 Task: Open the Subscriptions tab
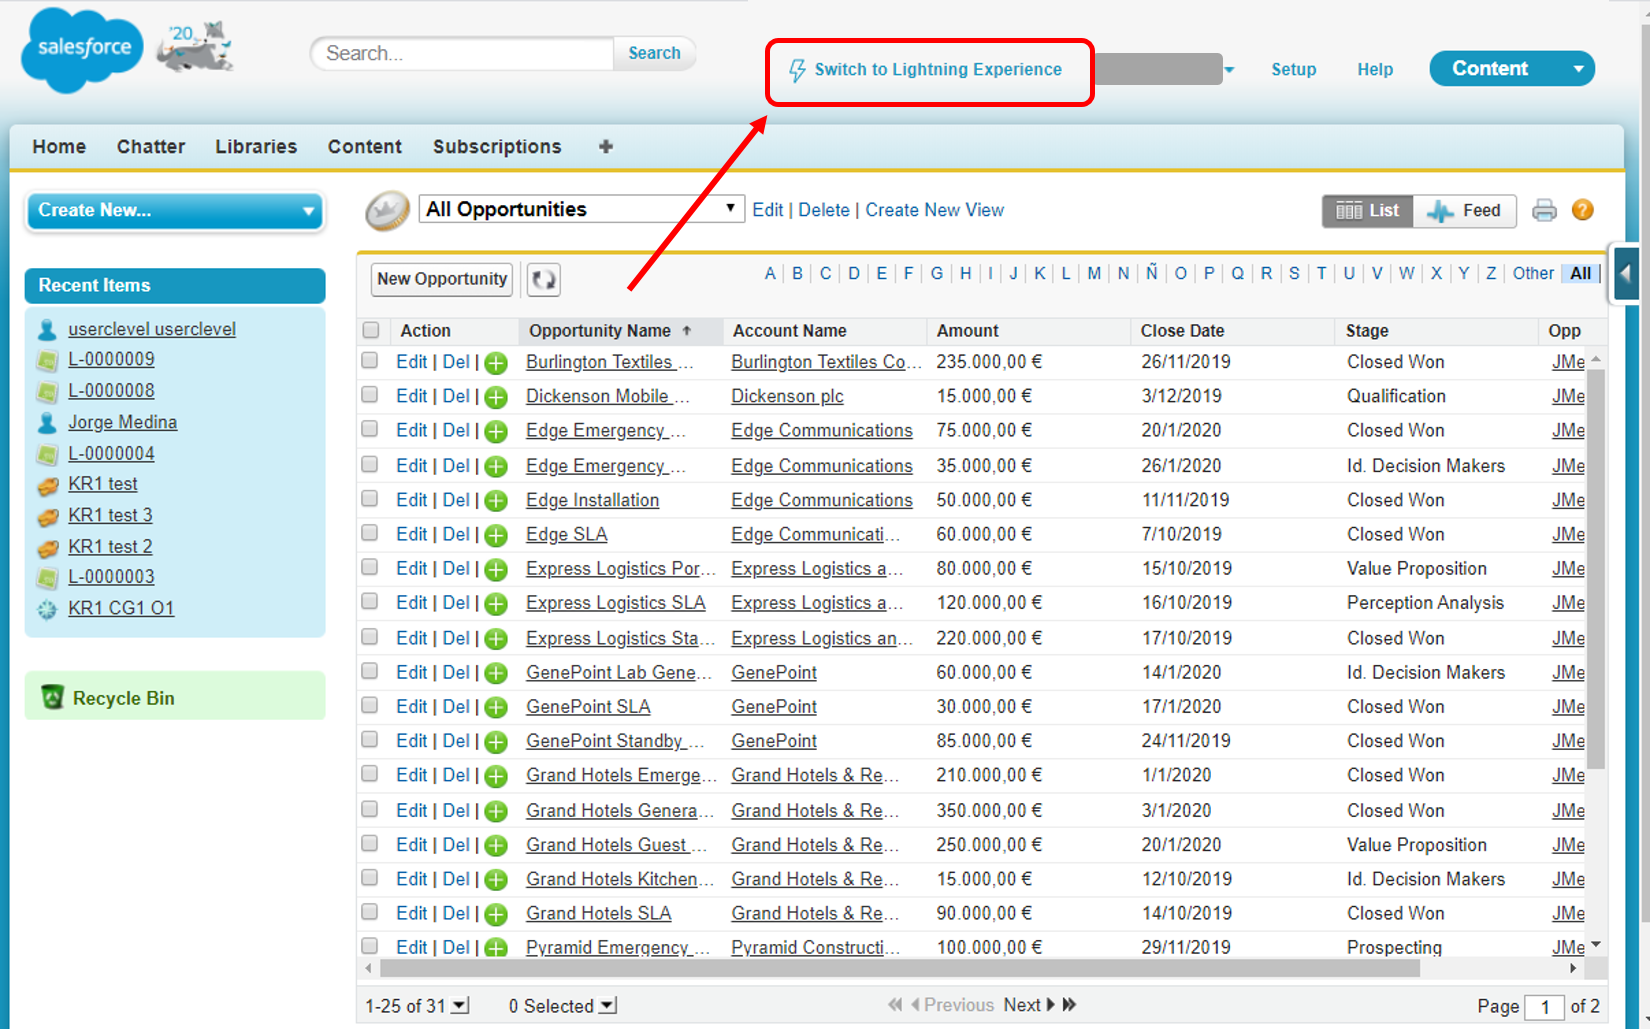[497, 147]
